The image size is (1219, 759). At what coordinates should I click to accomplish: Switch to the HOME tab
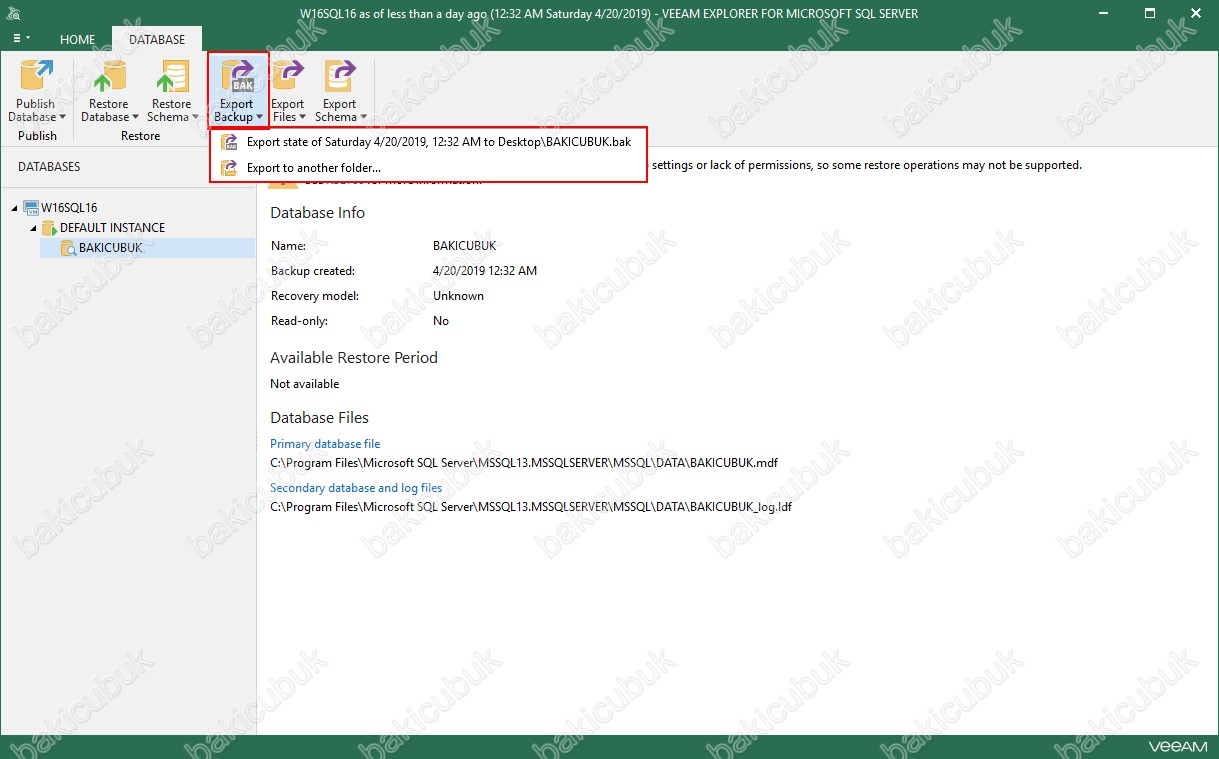78,40
